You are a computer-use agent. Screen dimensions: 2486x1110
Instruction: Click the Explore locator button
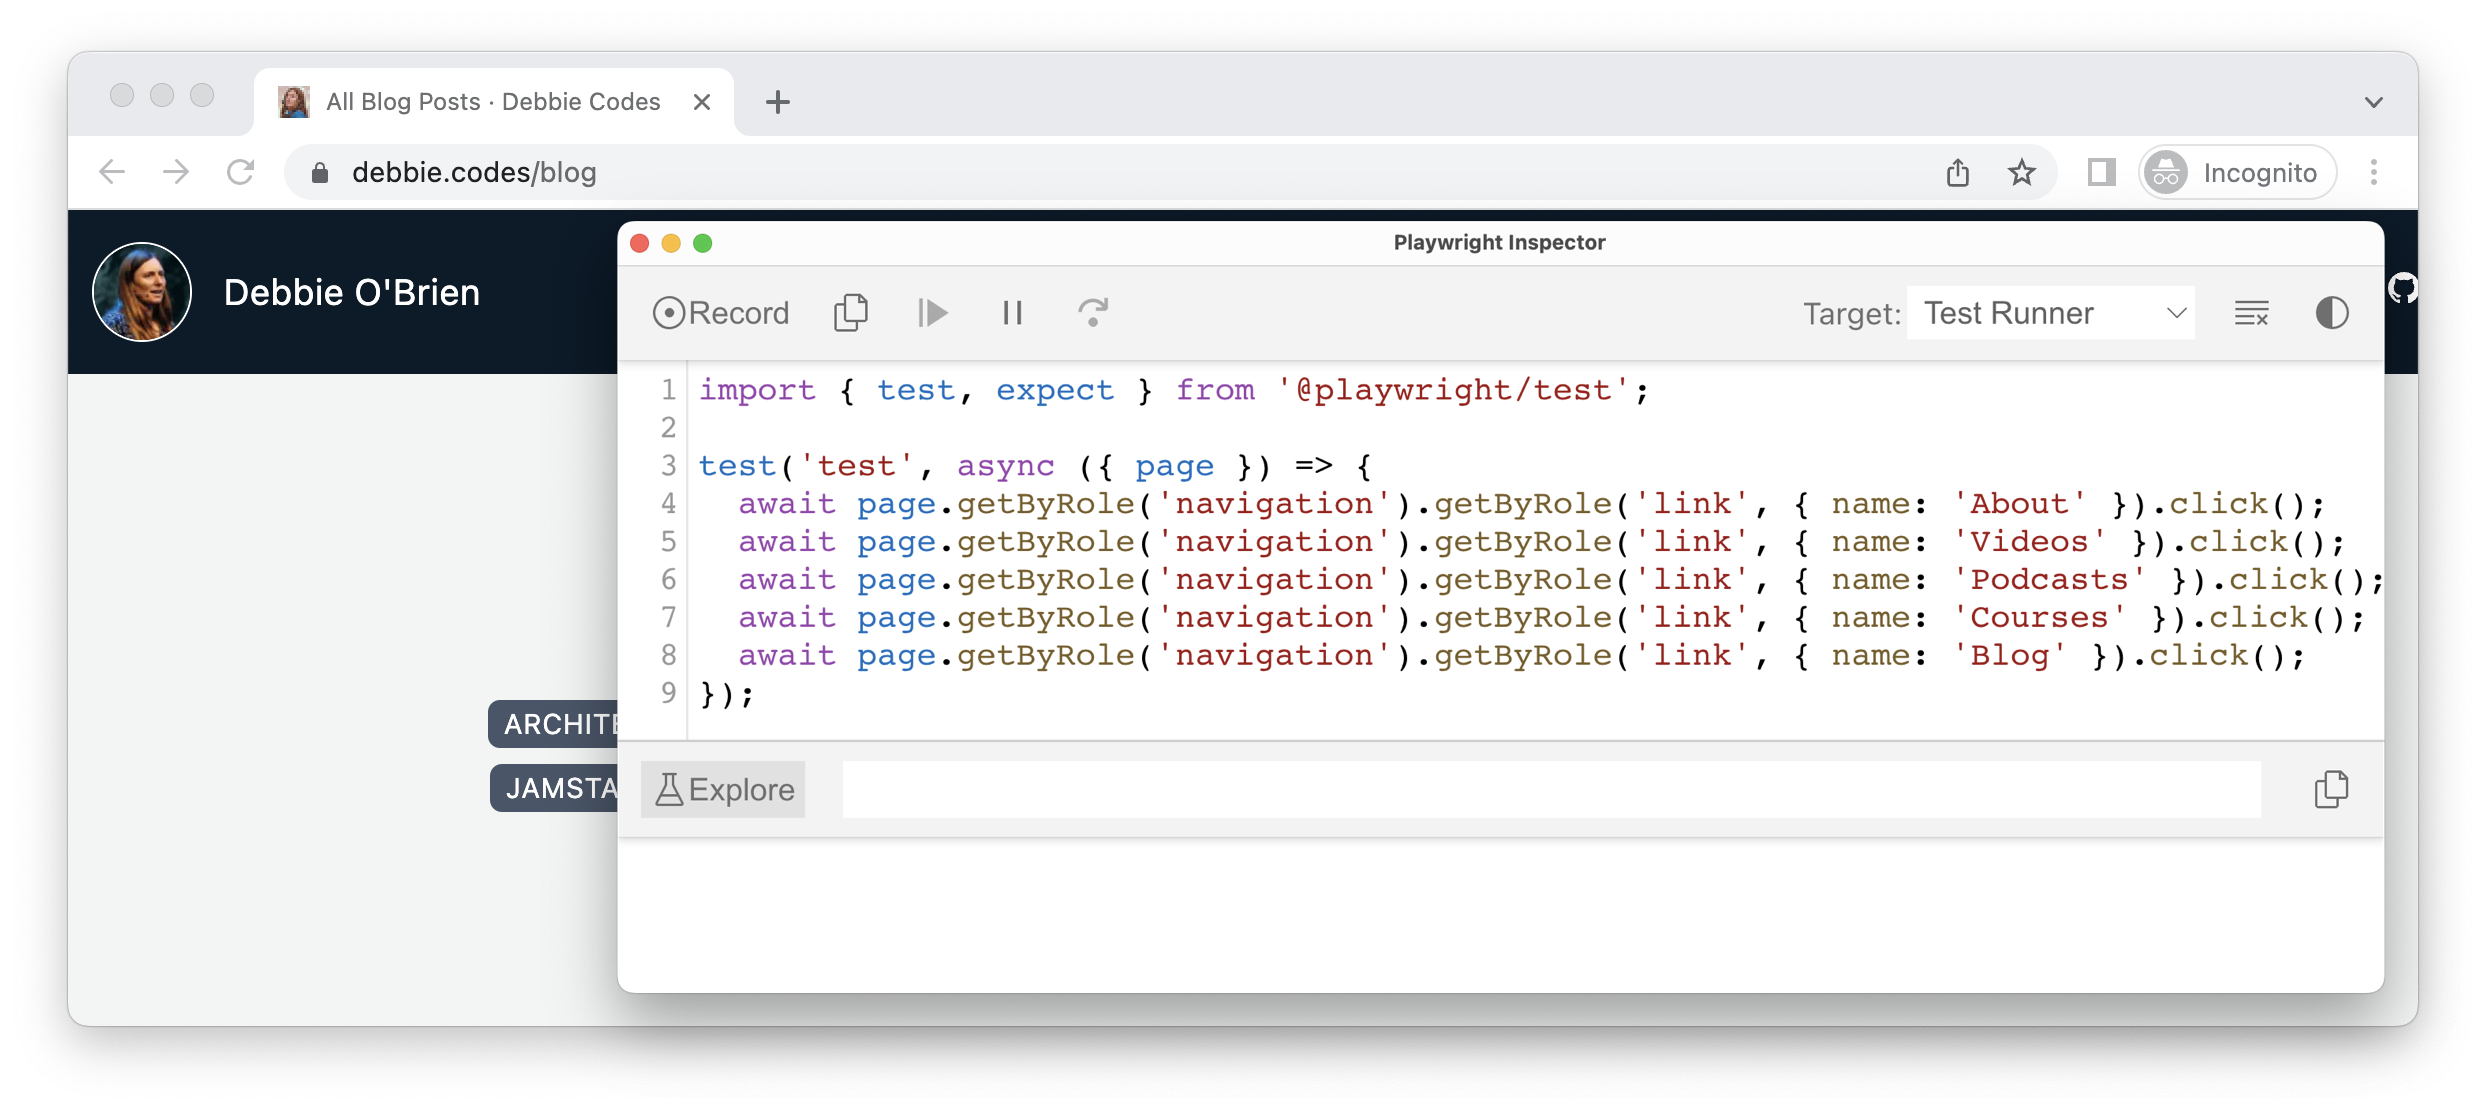[723, 789]
